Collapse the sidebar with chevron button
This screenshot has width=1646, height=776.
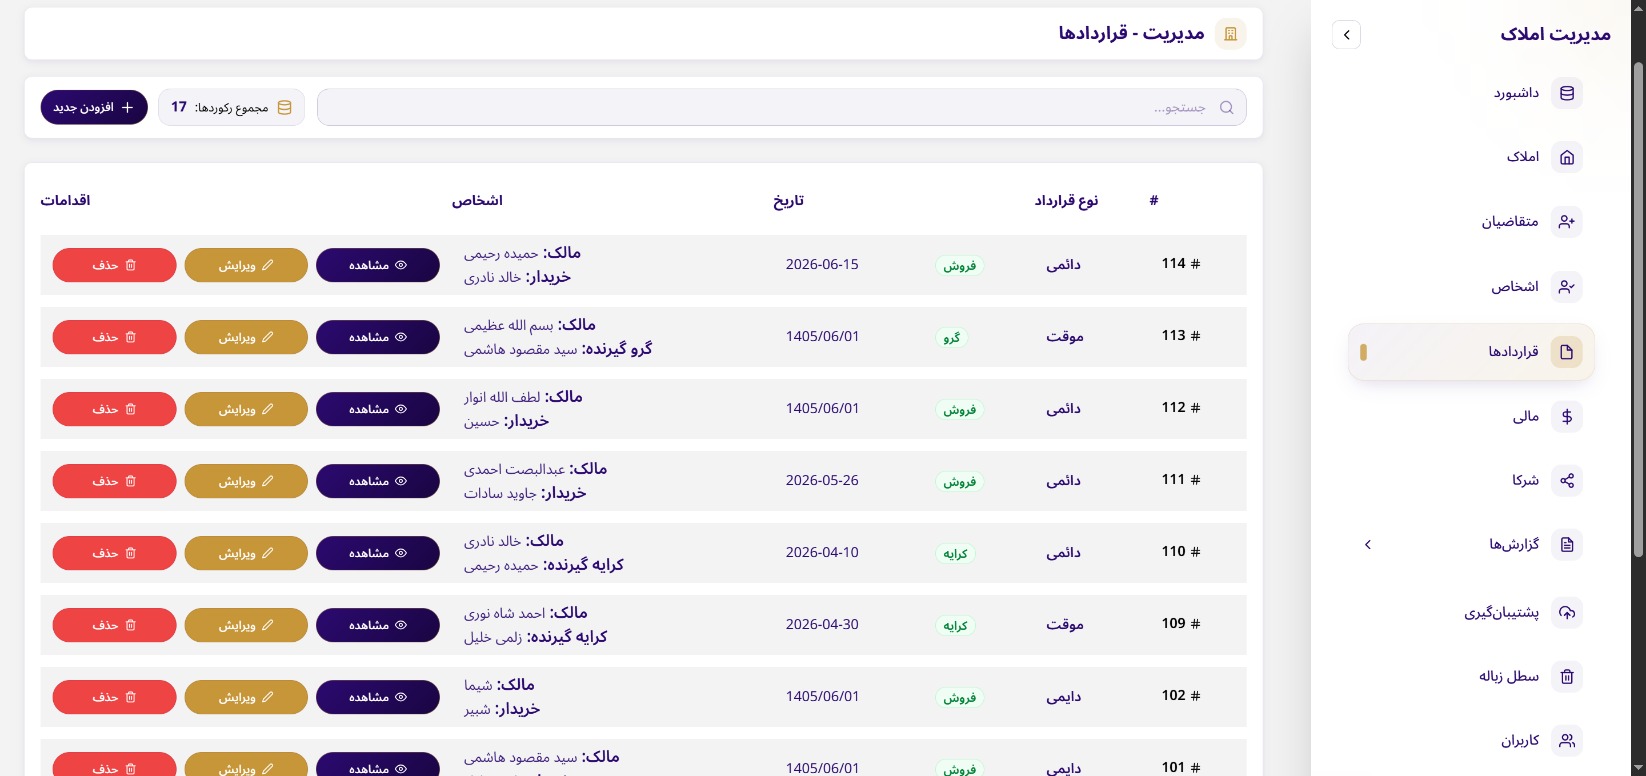1346,35
